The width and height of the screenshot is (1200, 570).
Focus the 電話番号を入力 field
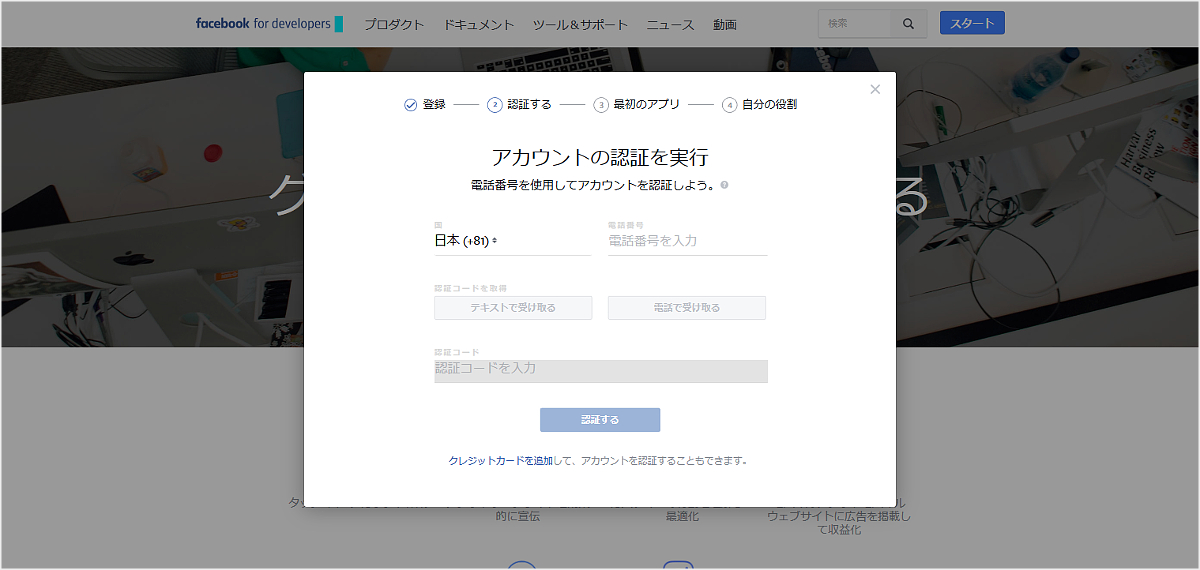pos(687,241)
